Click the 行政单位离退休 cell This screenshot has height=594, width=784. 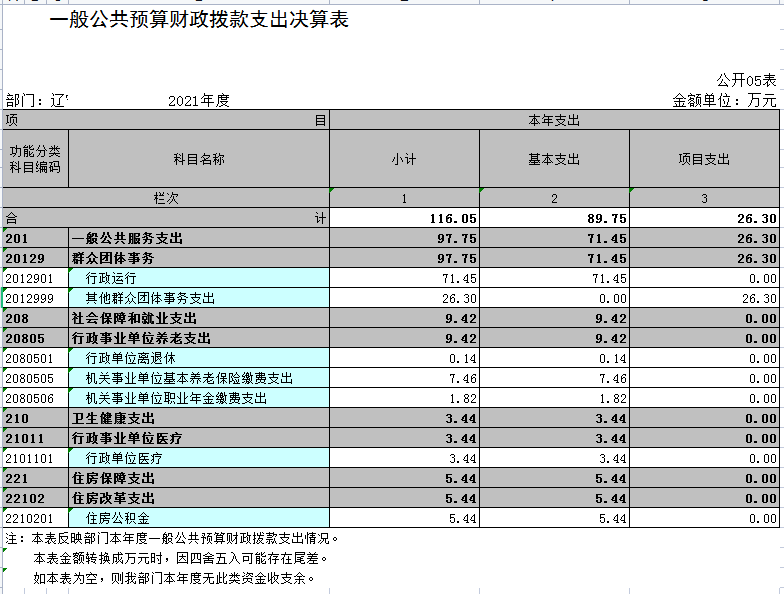pyautogui.click(x=199, y=358)
